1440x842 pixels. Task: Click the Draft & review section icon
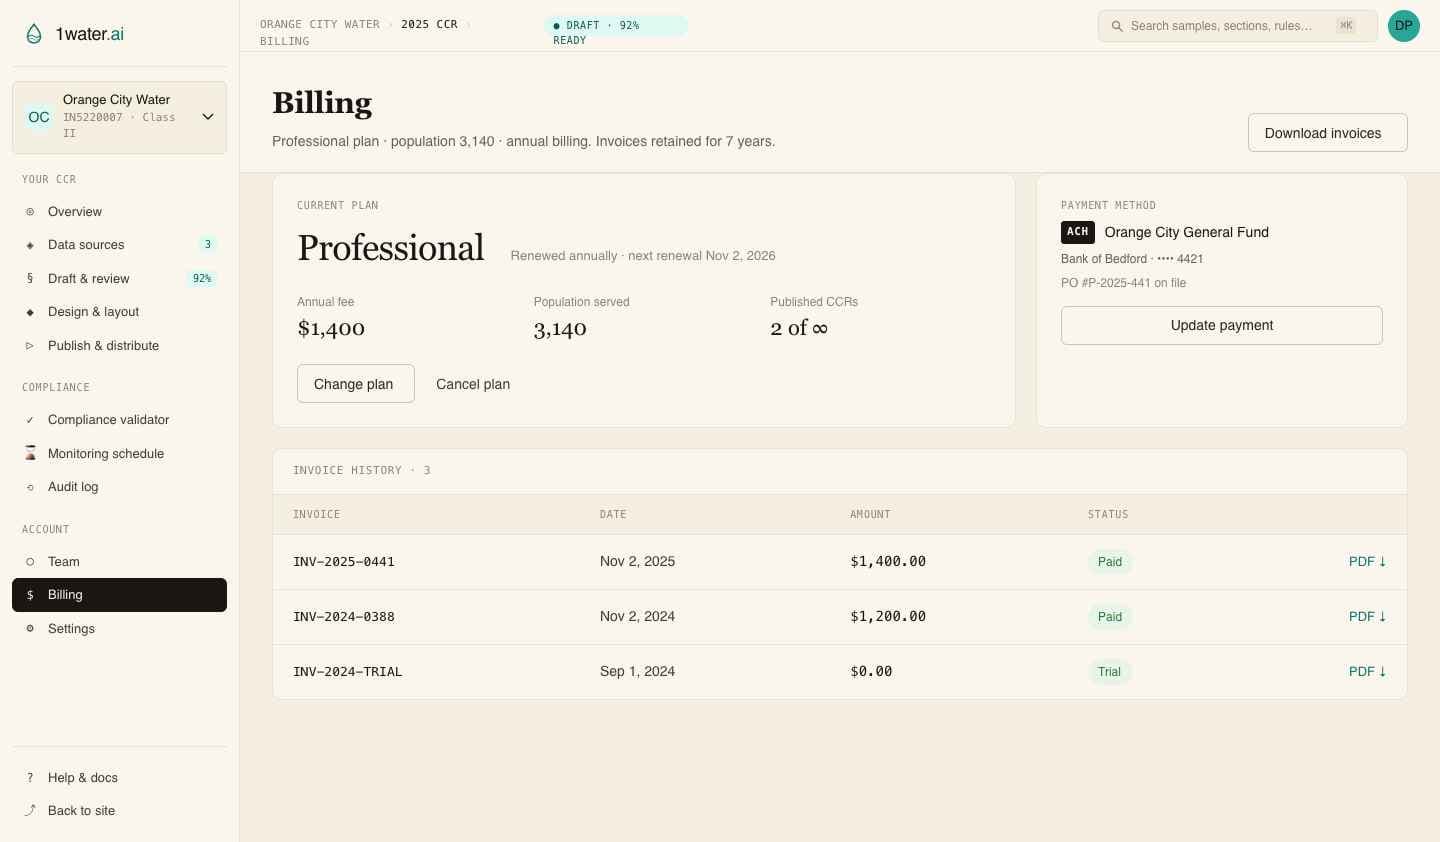pyautogui.click(x=30, y=278)
